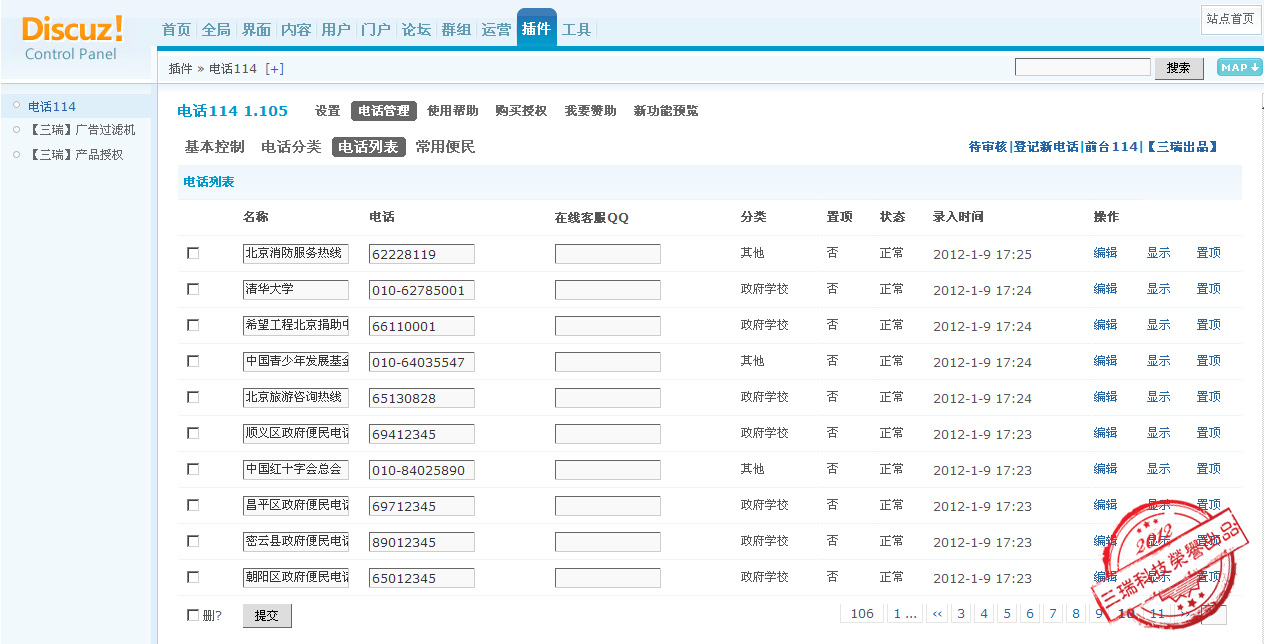Screen dimensions: 1264x644
Task: Switch to the 电话分类 sub-tab
Action: pos(291,147)
